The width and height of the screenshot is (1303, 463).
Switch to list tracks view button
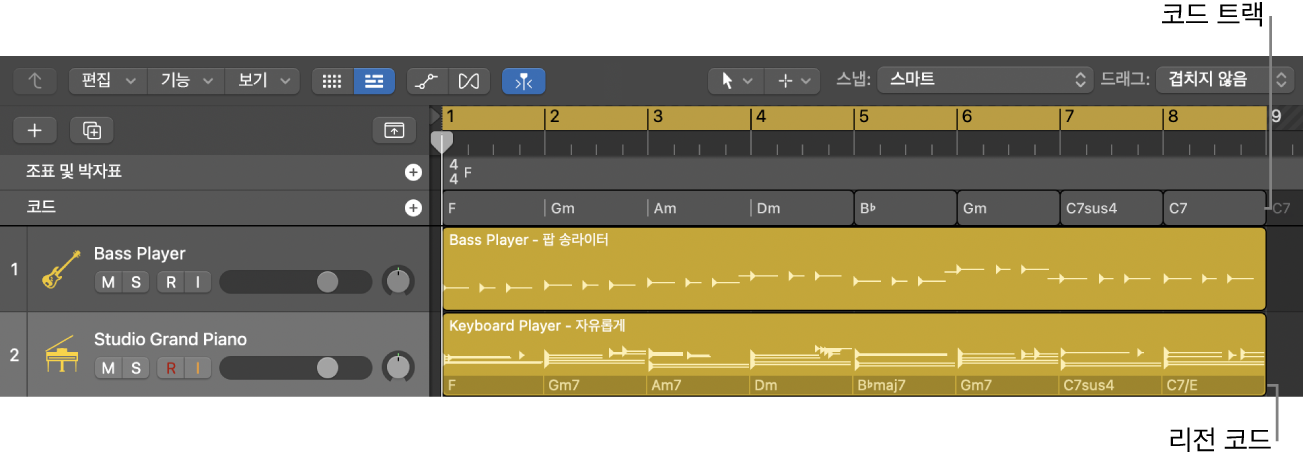coord(374,81)
